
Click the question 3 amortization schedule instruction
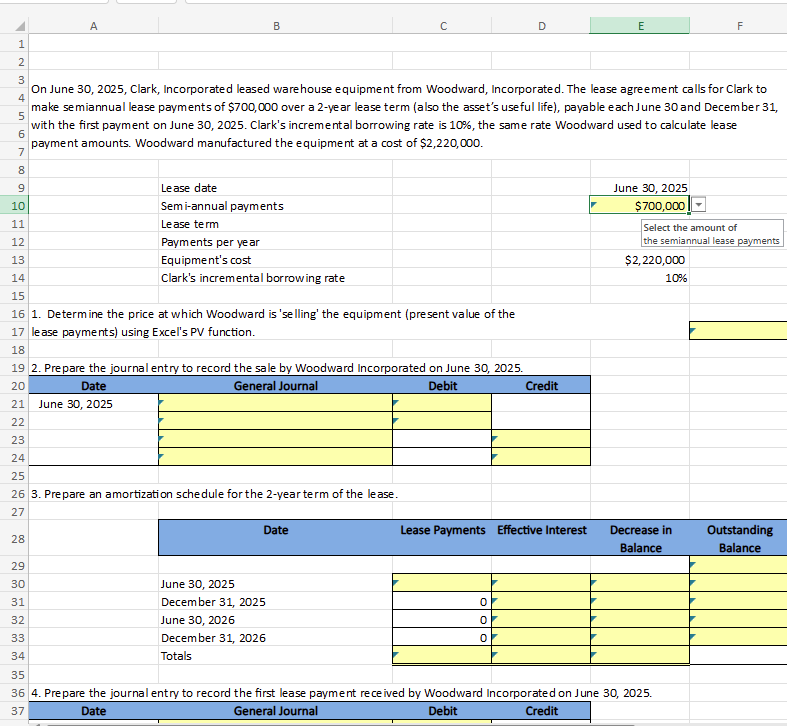point(214,494)
